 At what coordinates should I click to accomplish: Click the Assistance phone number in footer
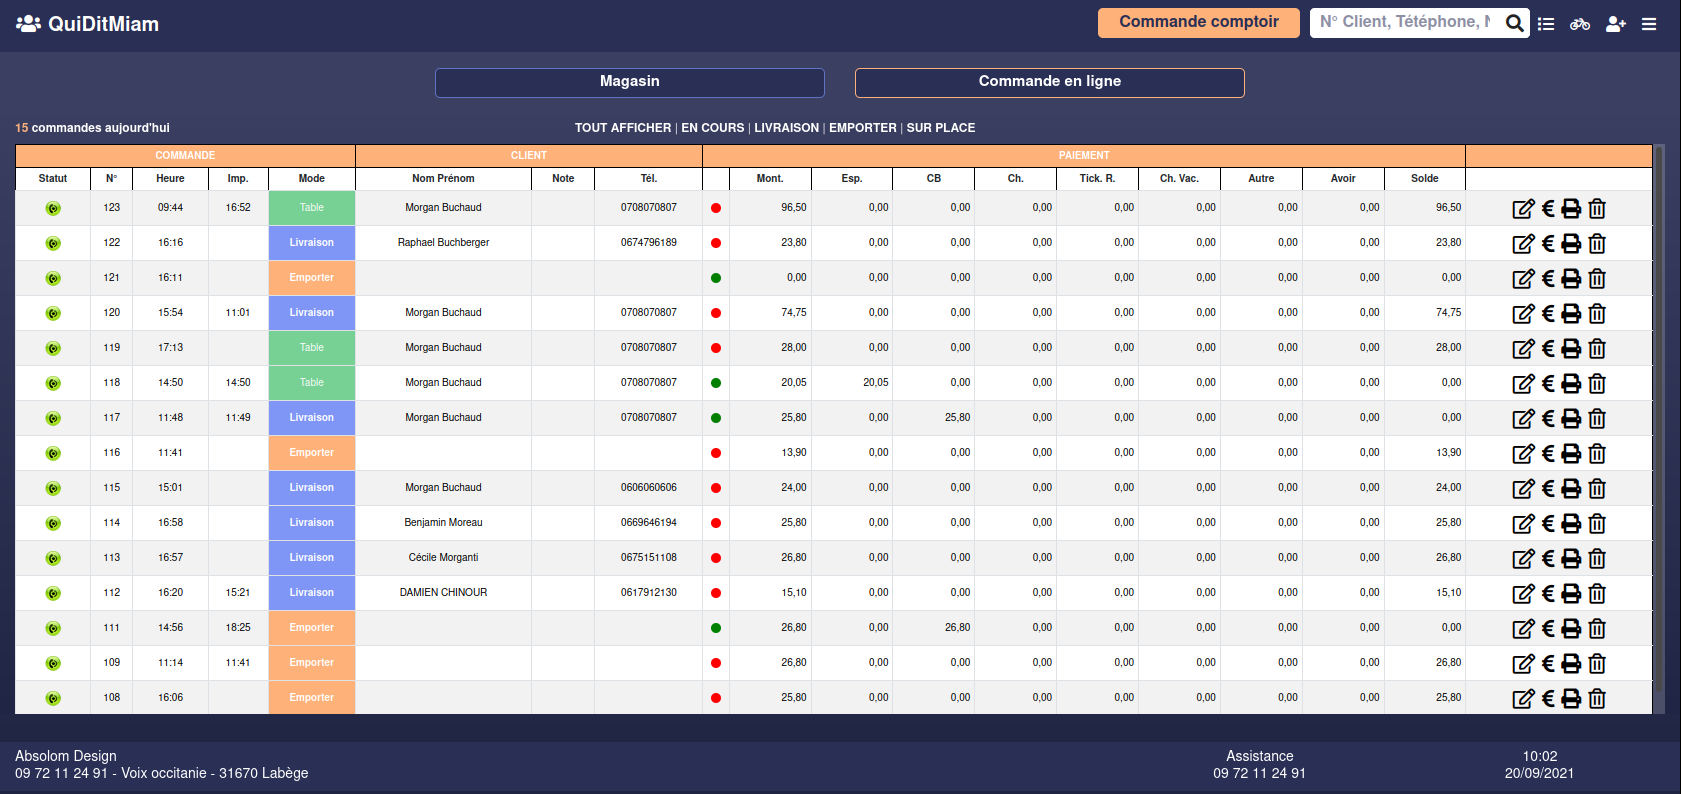(x=1259, y=773)
